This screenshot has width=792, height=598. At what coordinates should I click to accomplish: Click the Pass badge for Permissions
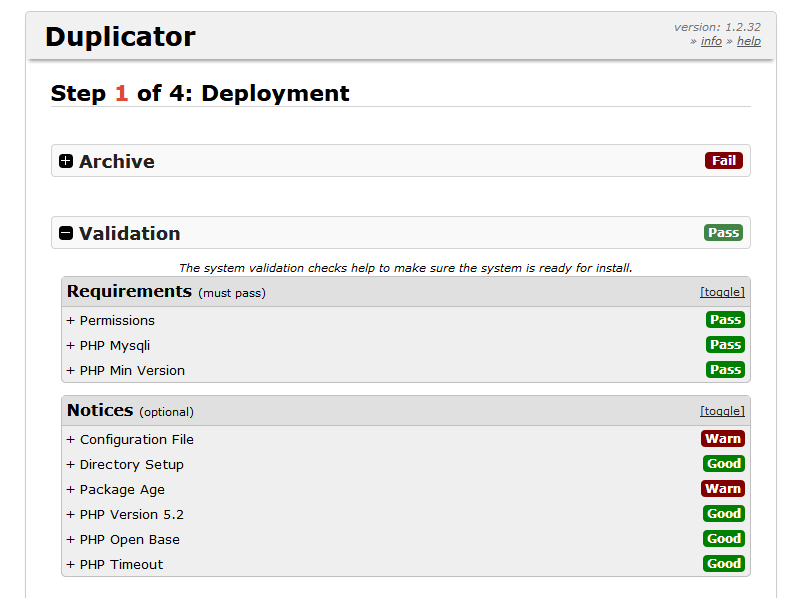click(725, 320)
